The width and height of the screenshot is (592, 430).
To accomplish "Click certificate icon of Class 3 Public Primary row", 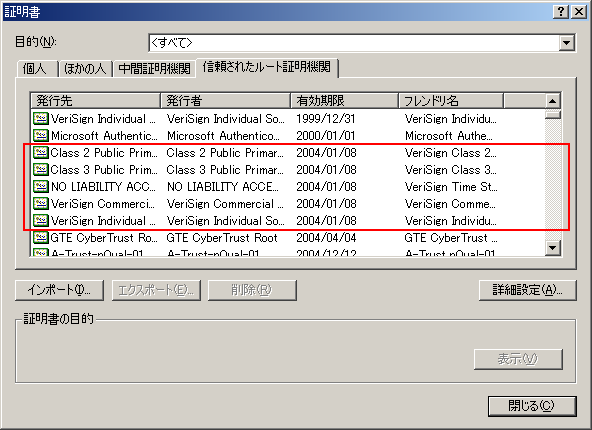I will coord(40,170).
